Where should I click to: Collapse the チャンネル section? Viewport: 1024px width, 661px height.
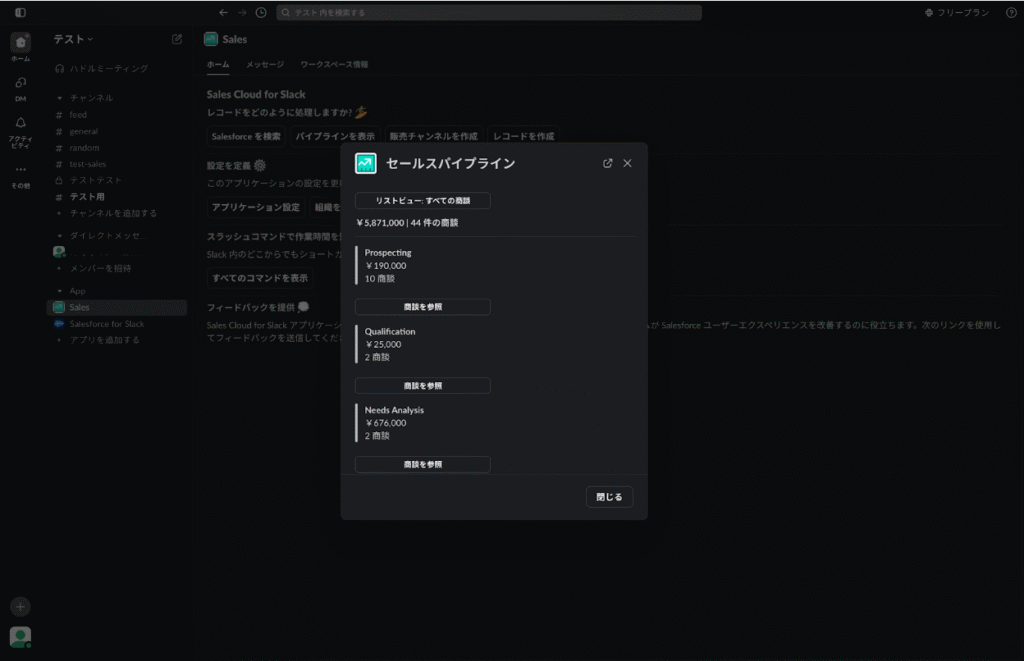tap(60, 98)
